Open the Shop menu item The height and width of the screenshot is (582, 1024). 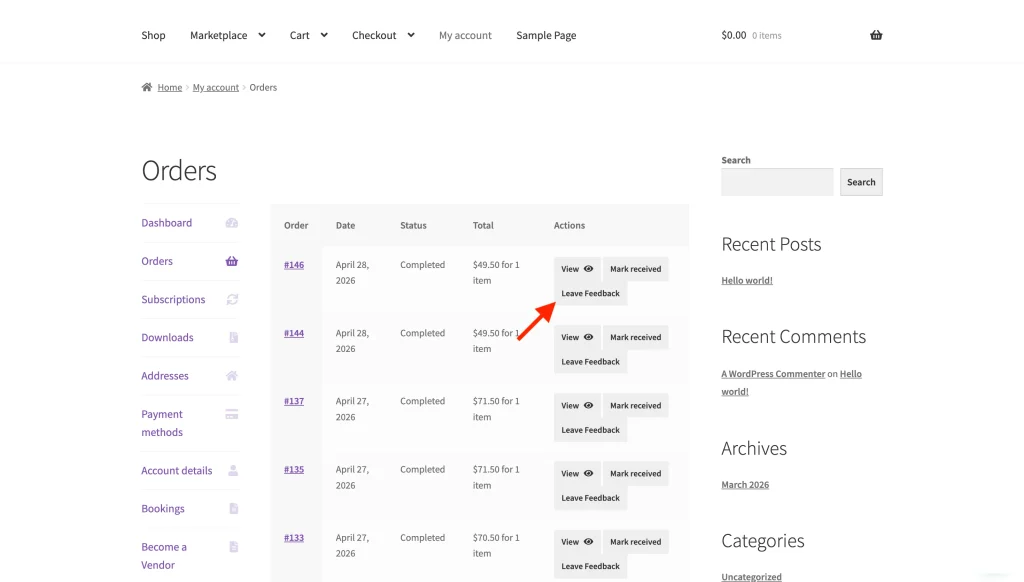(x=153, y=35)
